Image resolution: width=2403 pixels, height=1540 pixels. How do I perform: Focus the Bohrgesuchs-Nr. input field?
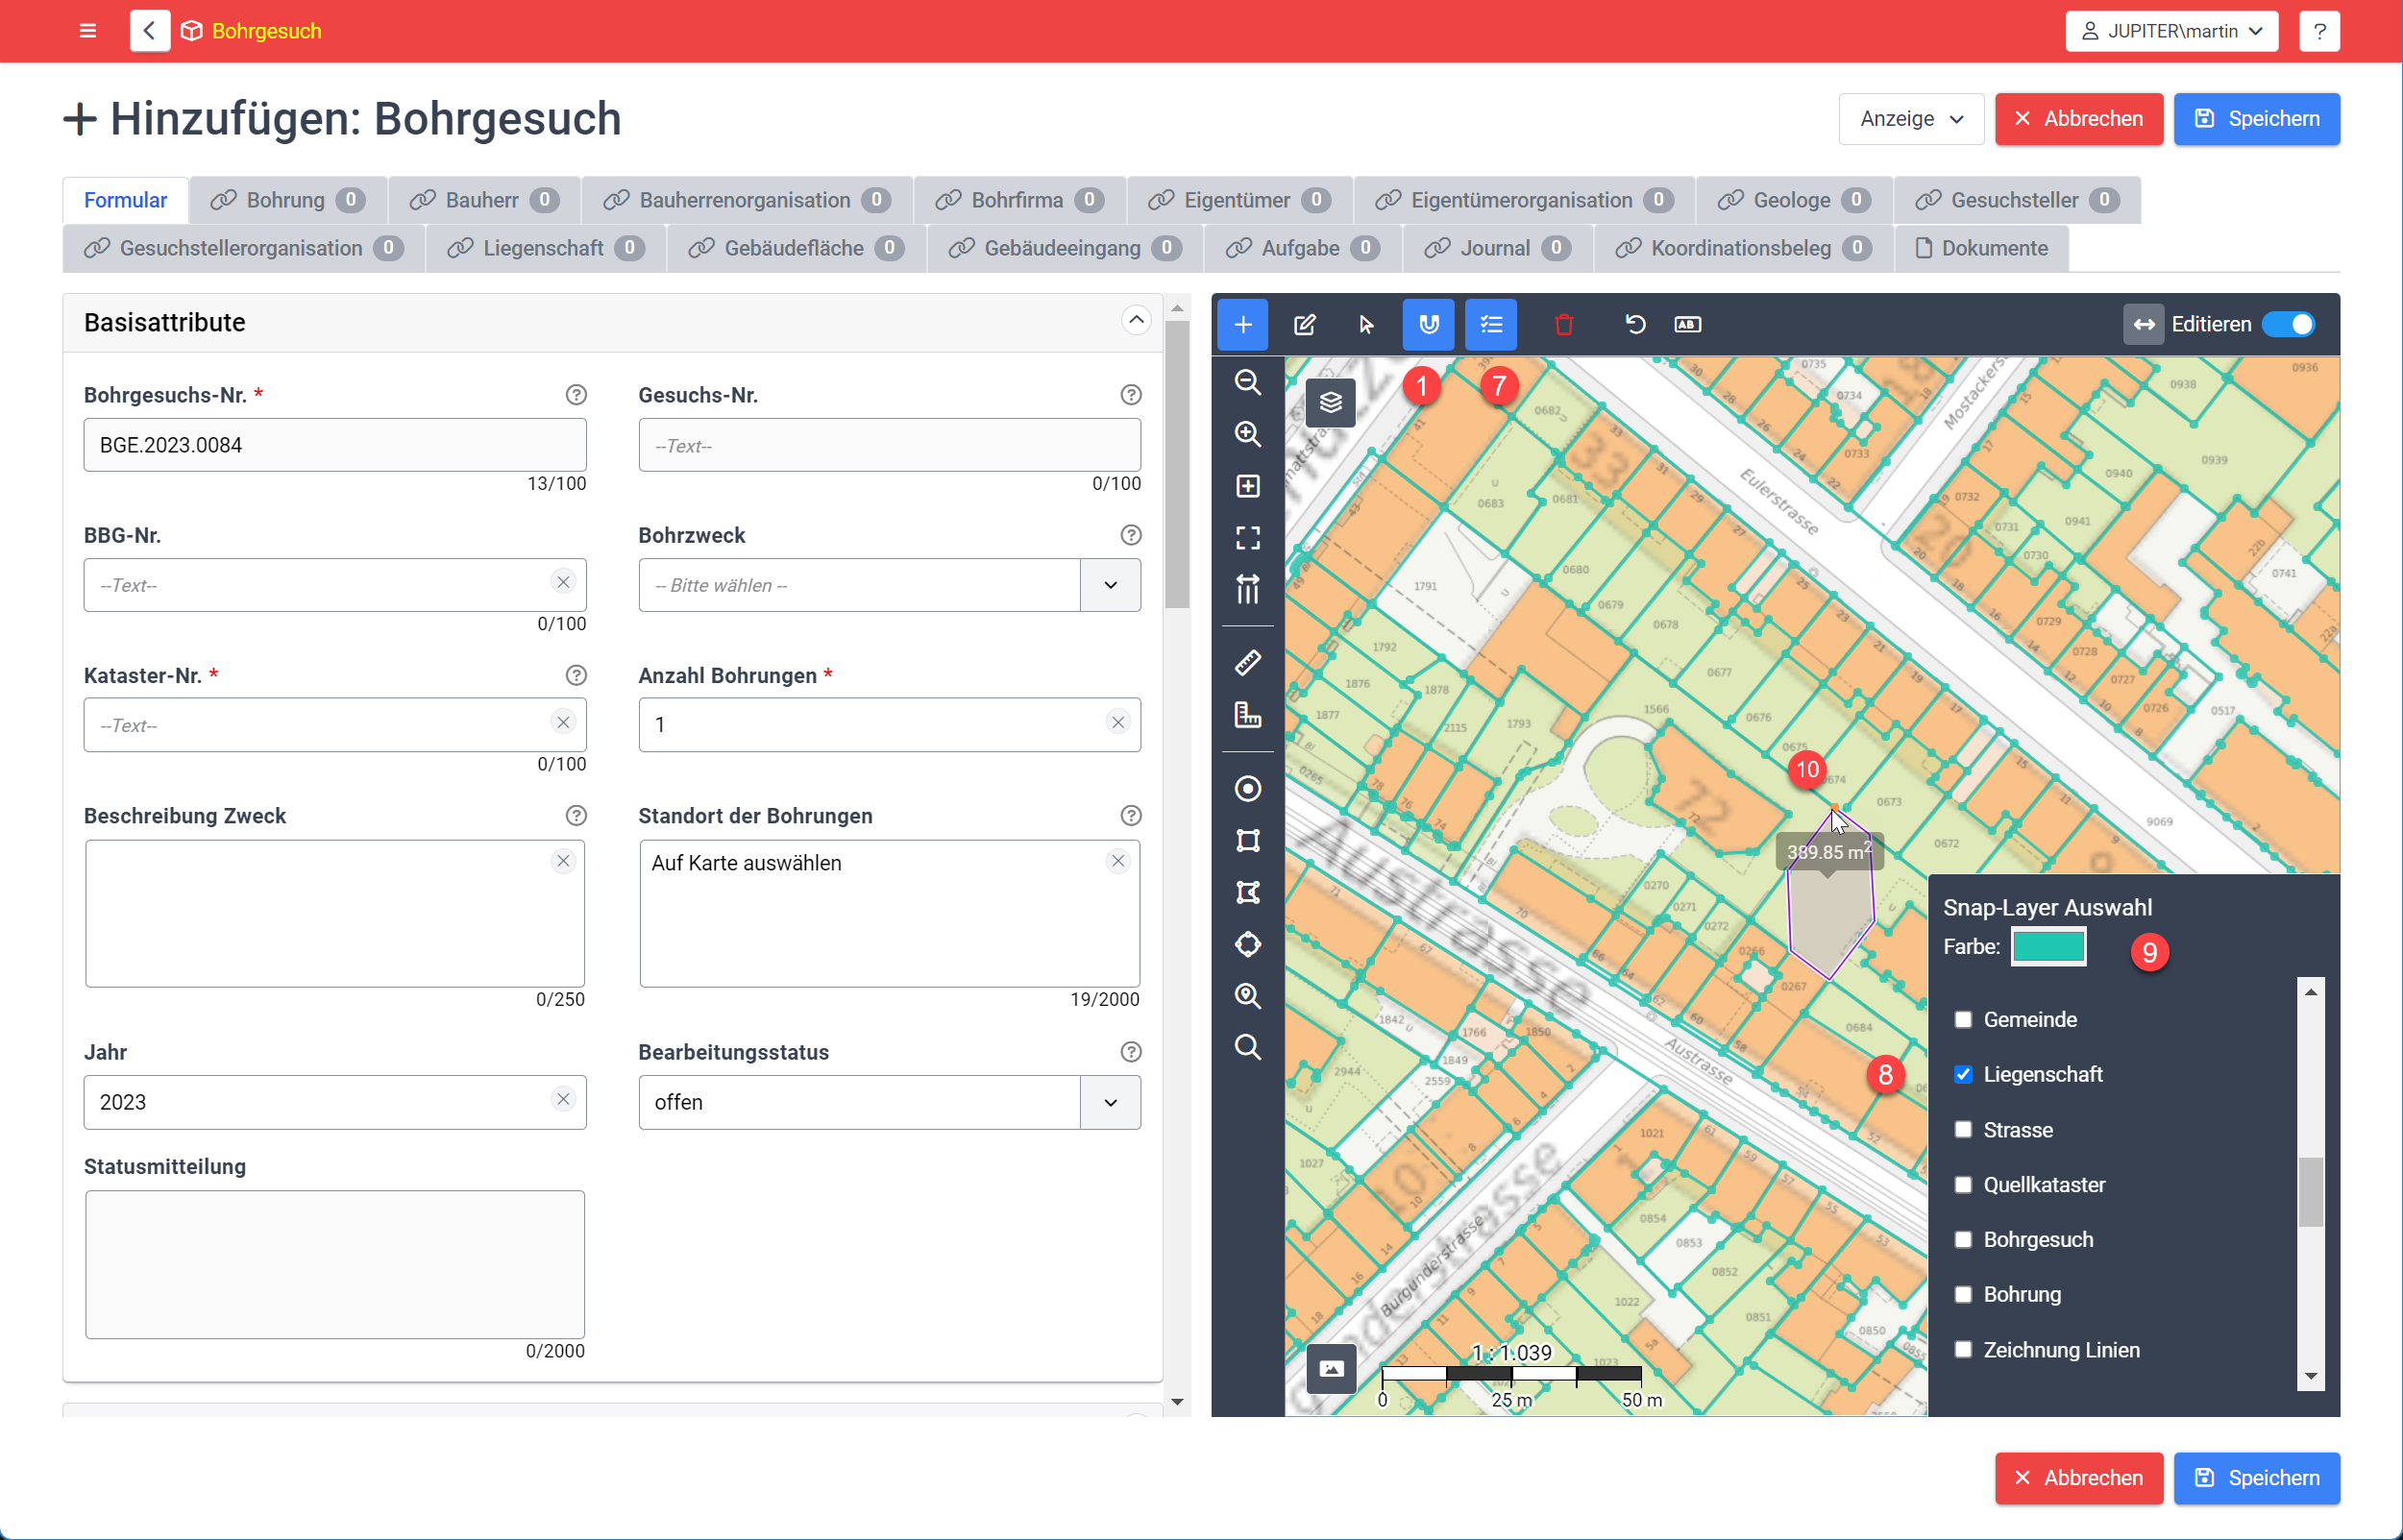[335, 445]
